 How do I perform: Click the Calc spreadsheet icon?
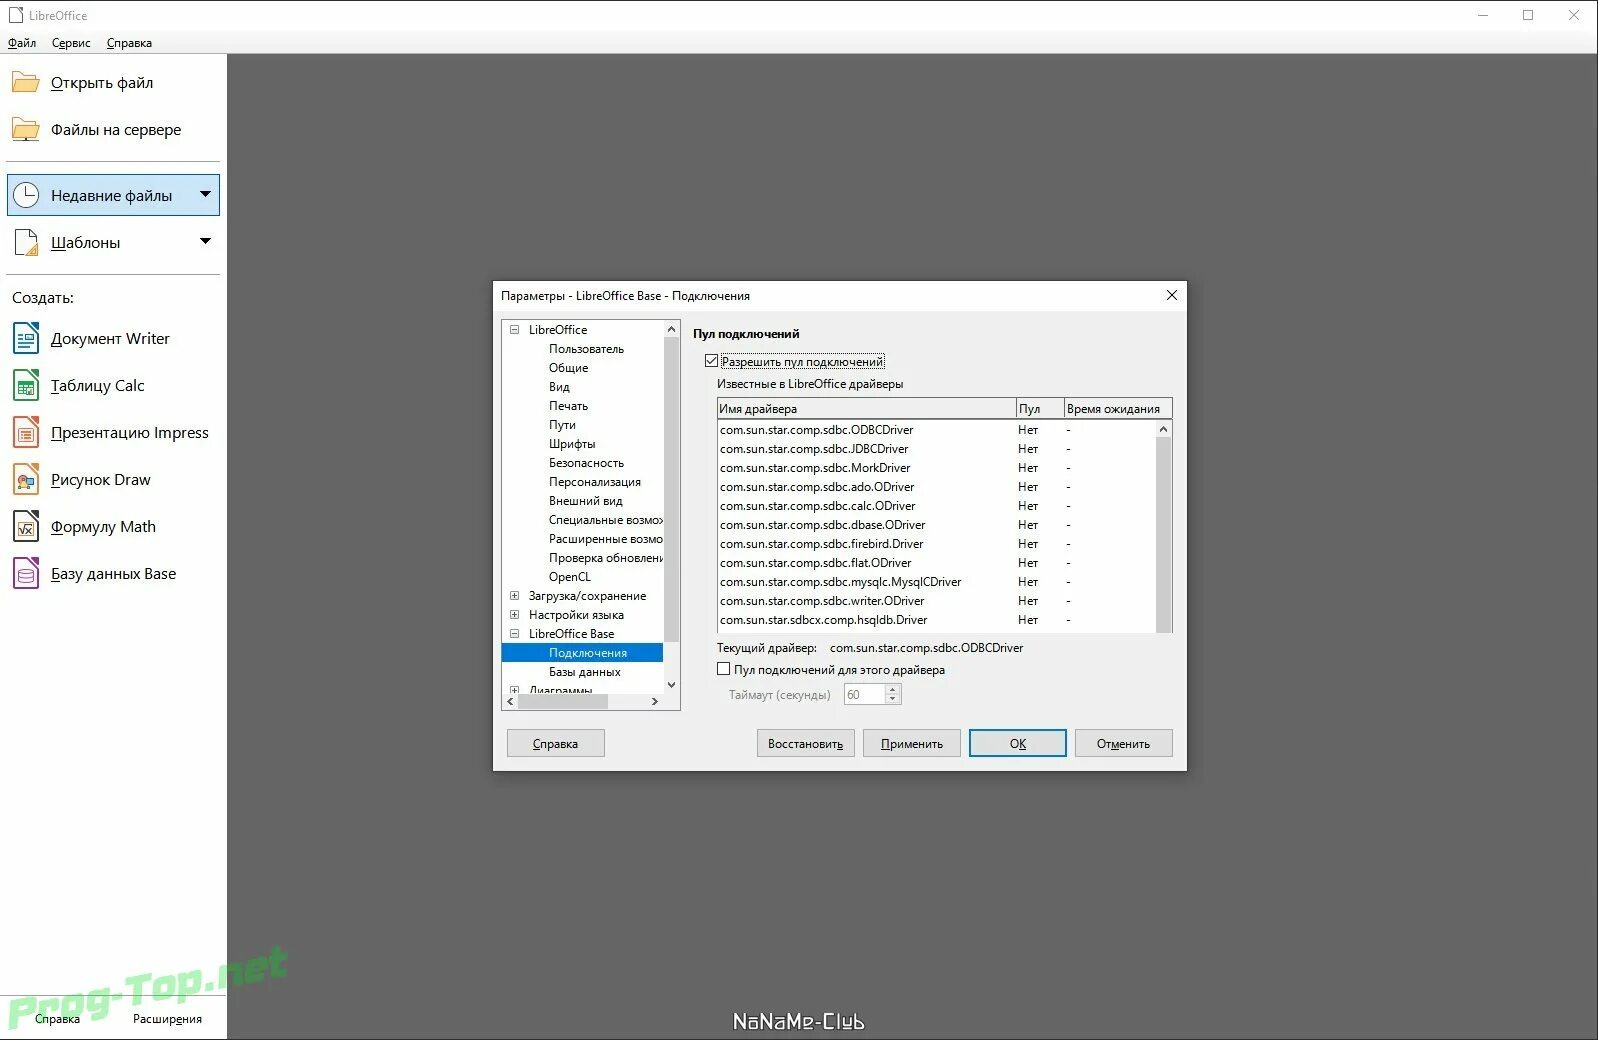(26, 385)
